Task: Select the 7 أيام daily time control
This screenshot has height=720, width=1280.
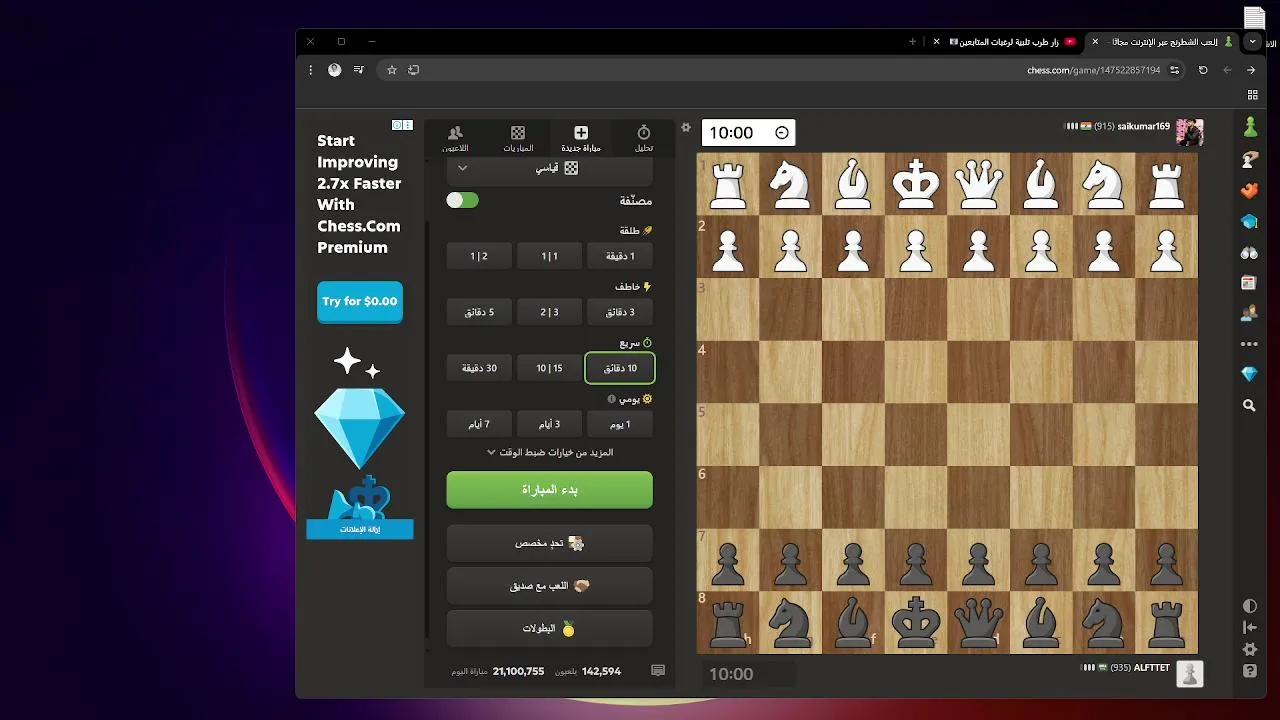Action: pyautogui.click(x=479, y=424)
